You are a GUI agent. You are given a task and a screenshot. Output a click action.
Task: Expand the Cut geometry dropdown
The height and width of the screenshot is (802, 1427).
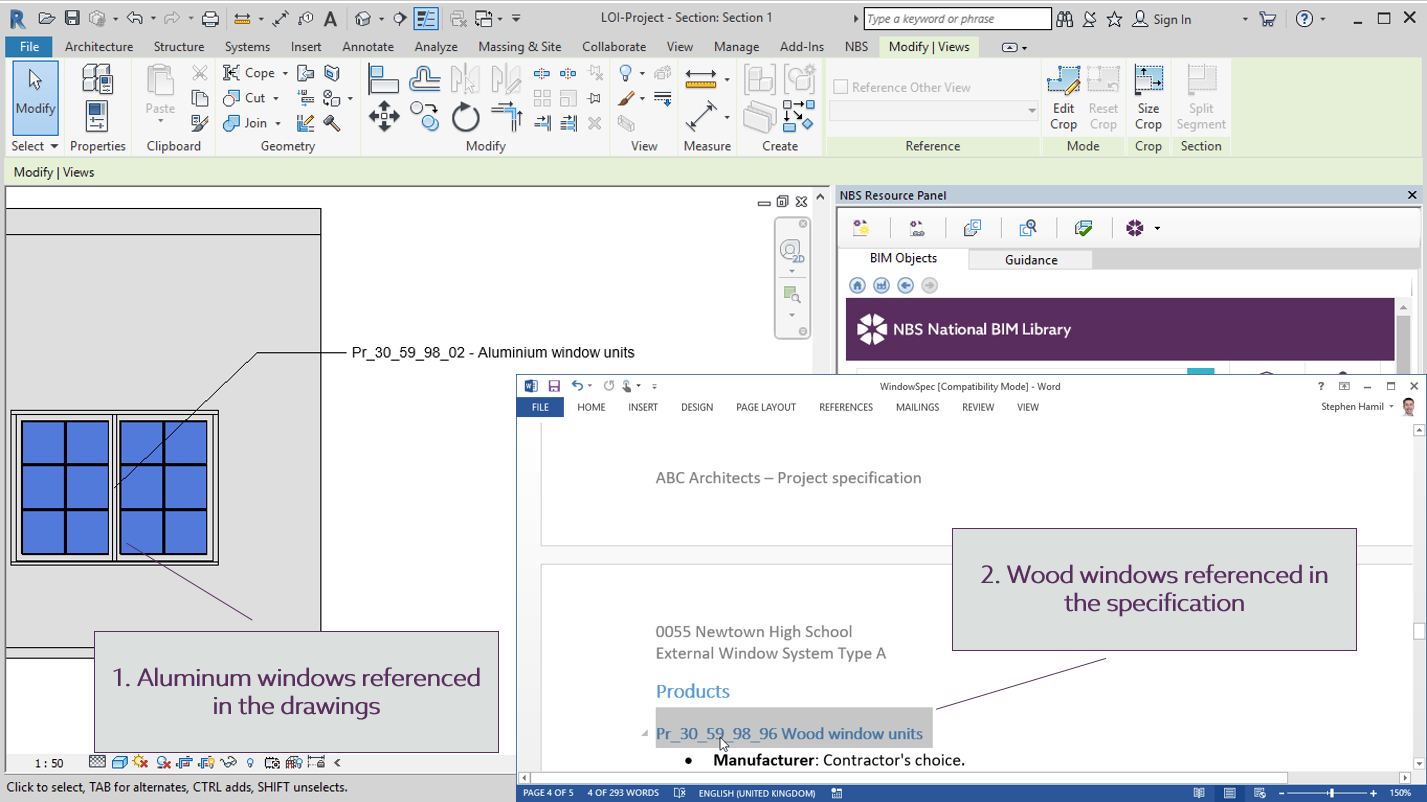click(276, 98)
